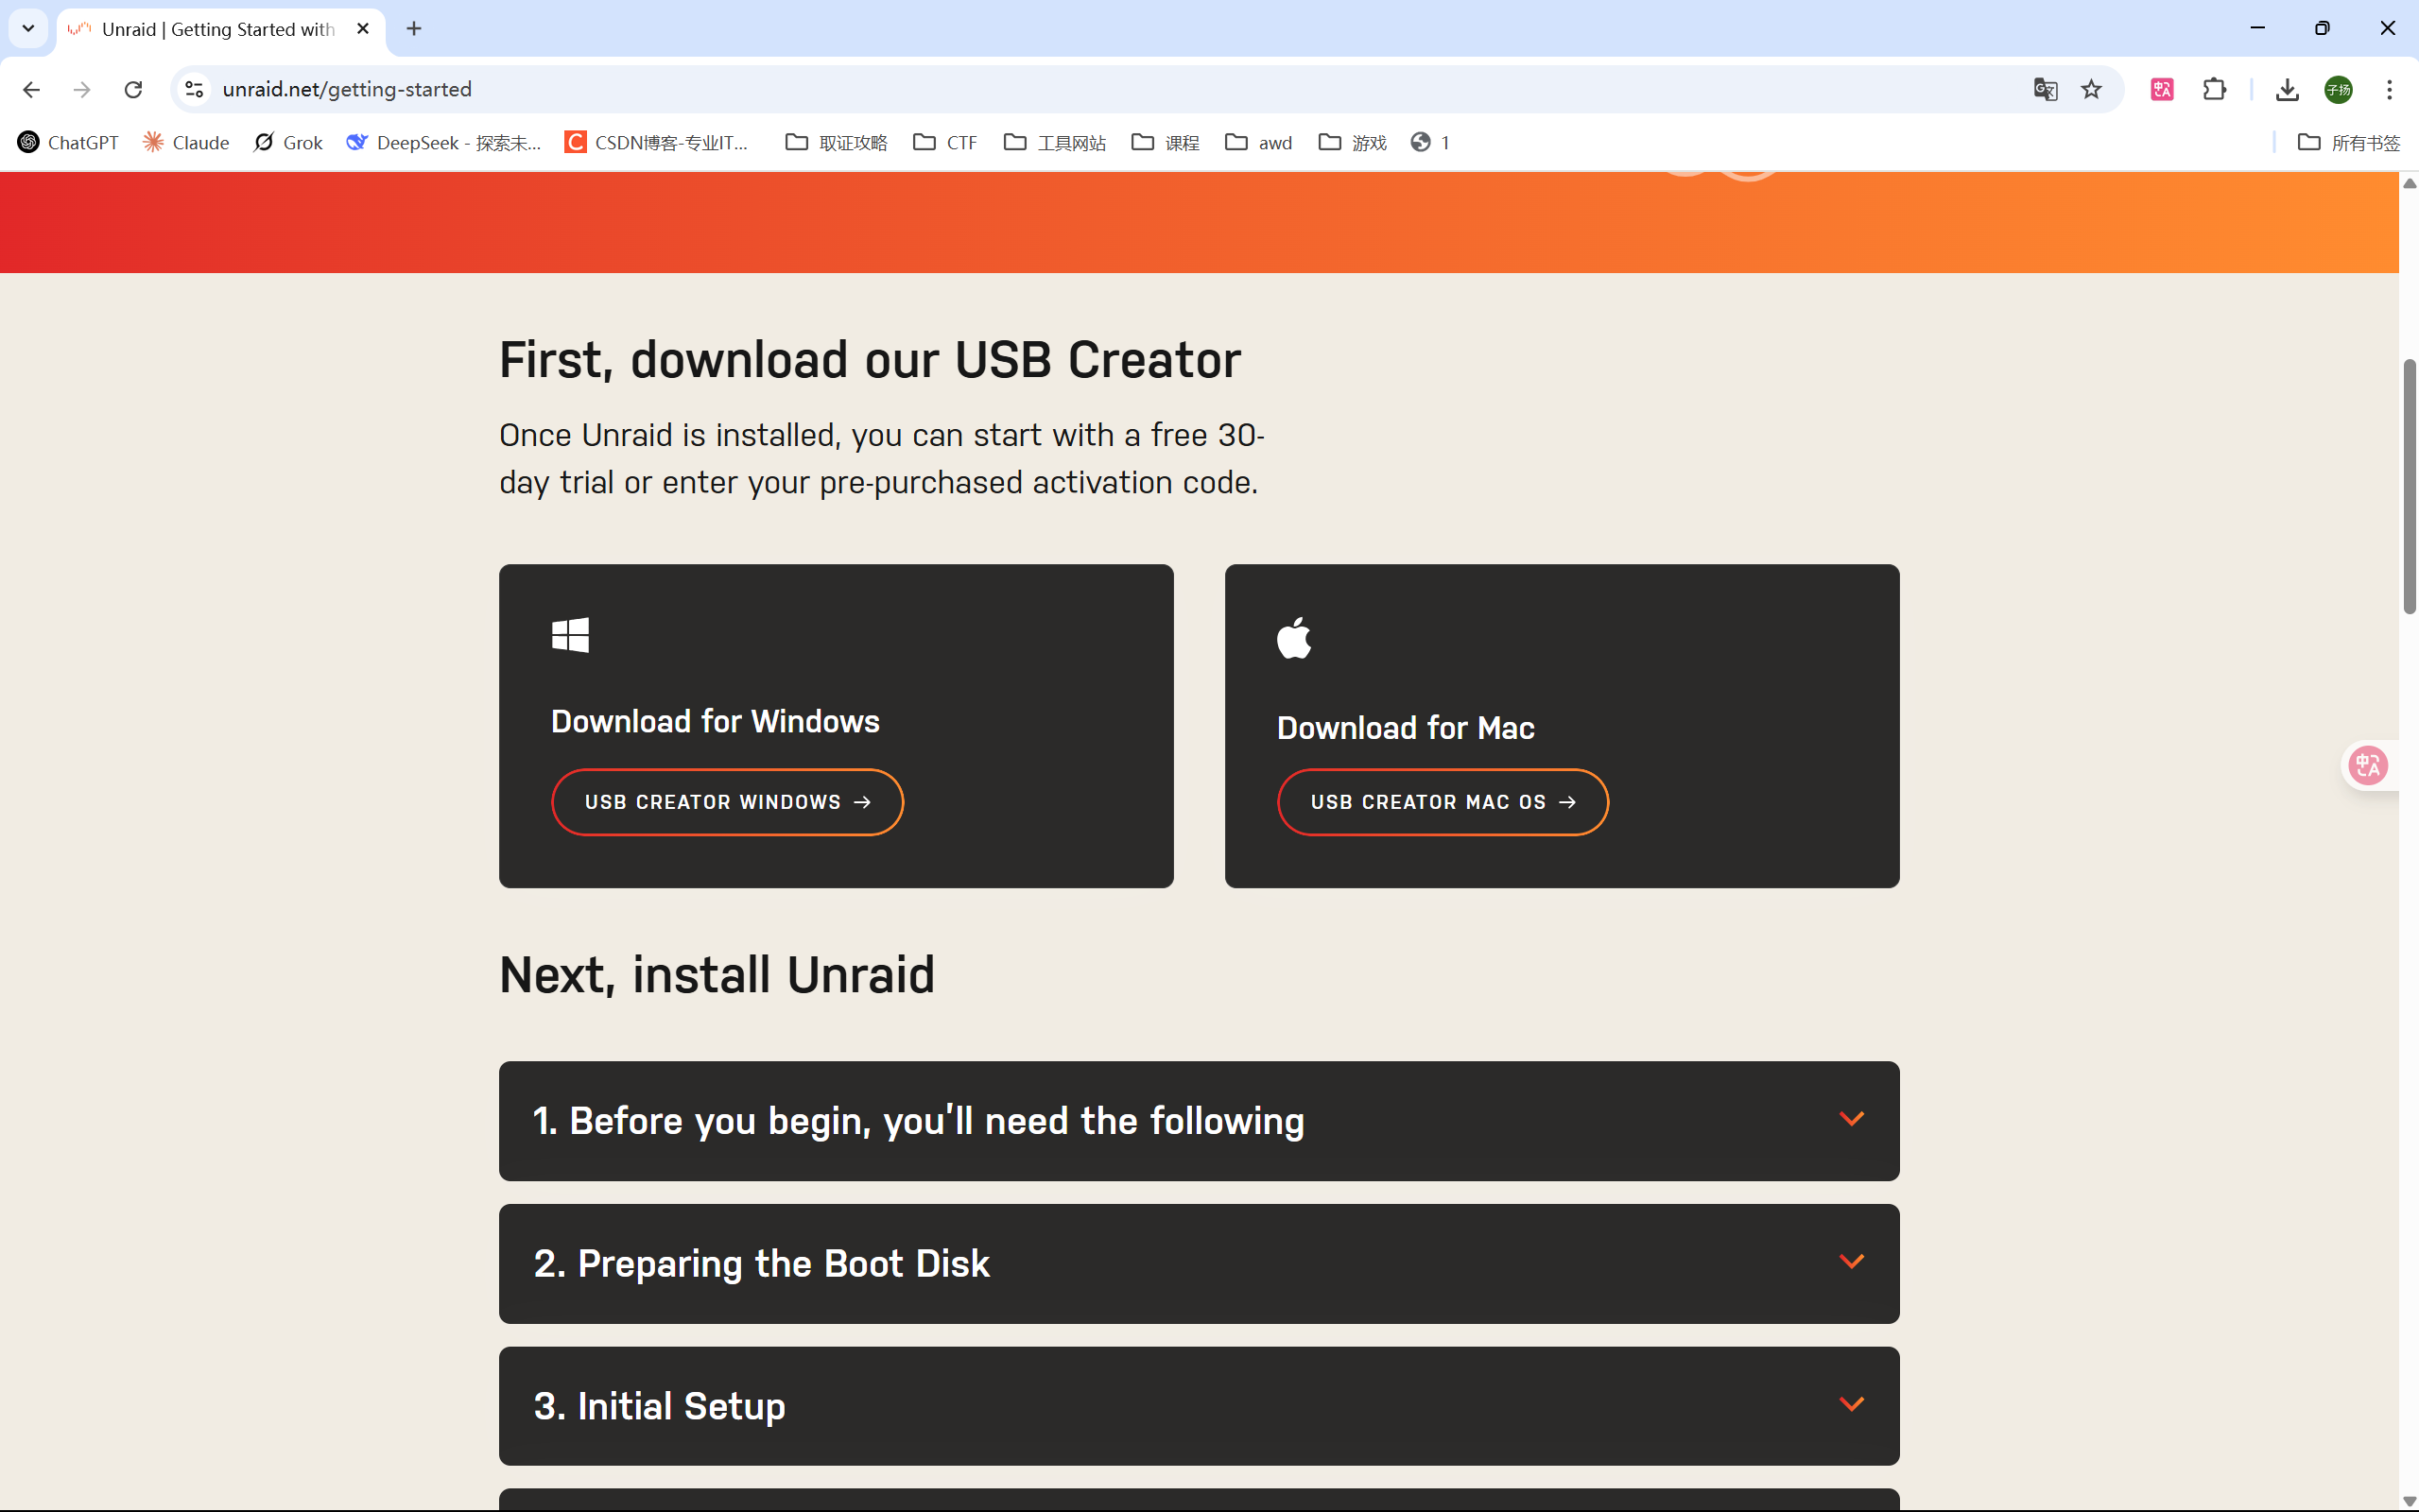Viewport: 2419px width, 1512px height.
Task: View site information icon in address bar
Action: [x=195, y=90]
